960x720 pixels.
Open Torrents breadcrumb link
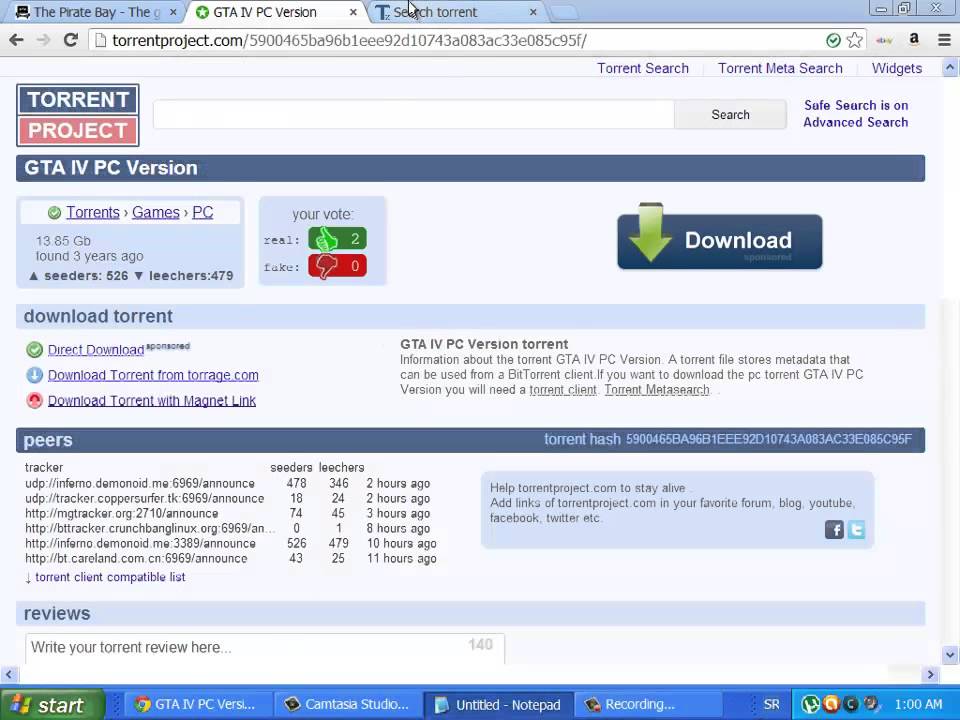tap(92, 212)
